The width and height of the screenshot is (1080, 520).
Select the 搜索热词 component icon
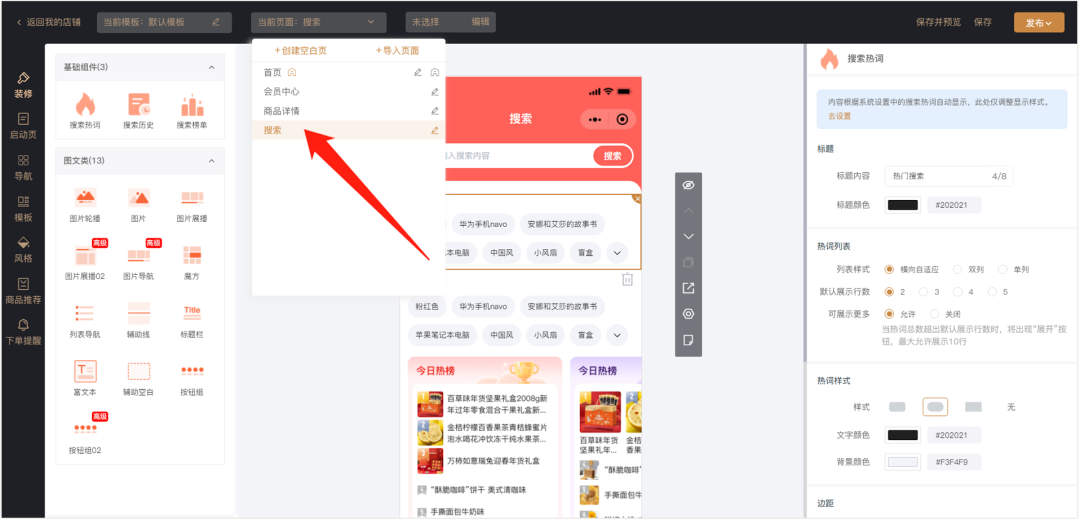click(x=85, y=105)
